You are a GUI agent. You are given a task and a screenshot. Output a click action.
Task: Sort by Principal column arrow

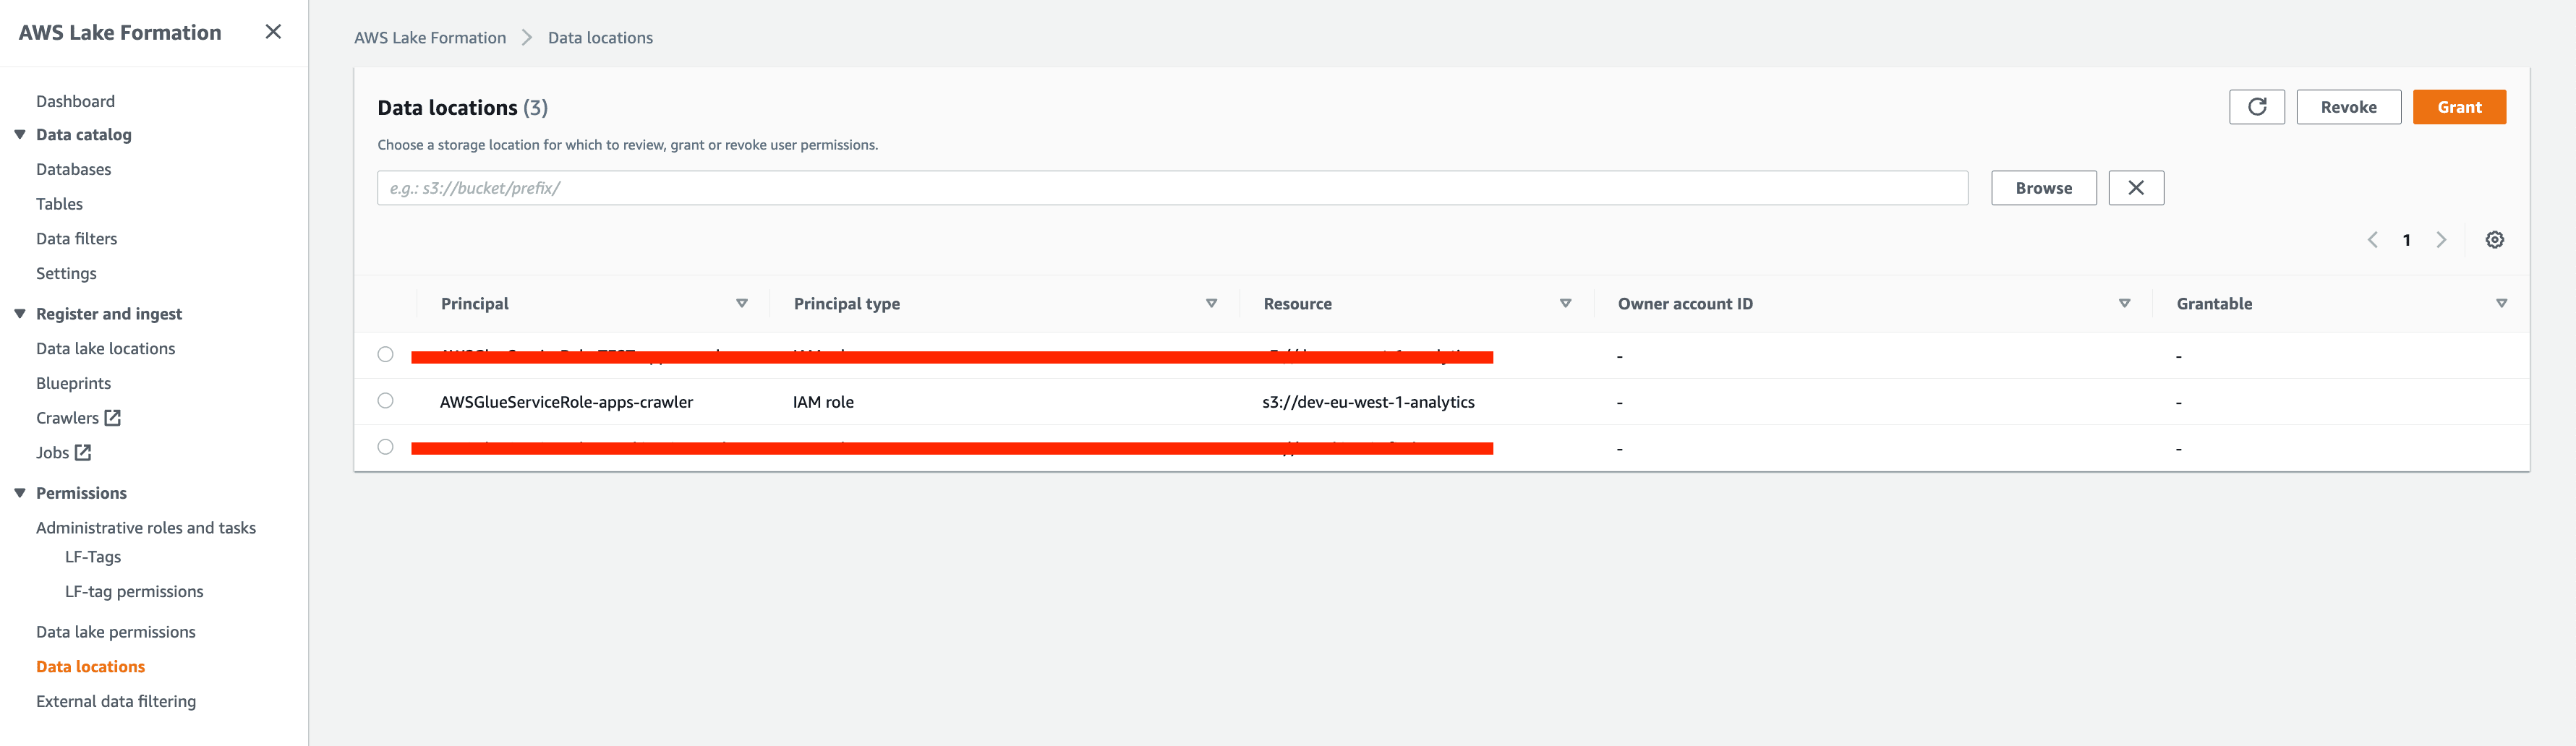pos(742,304)
